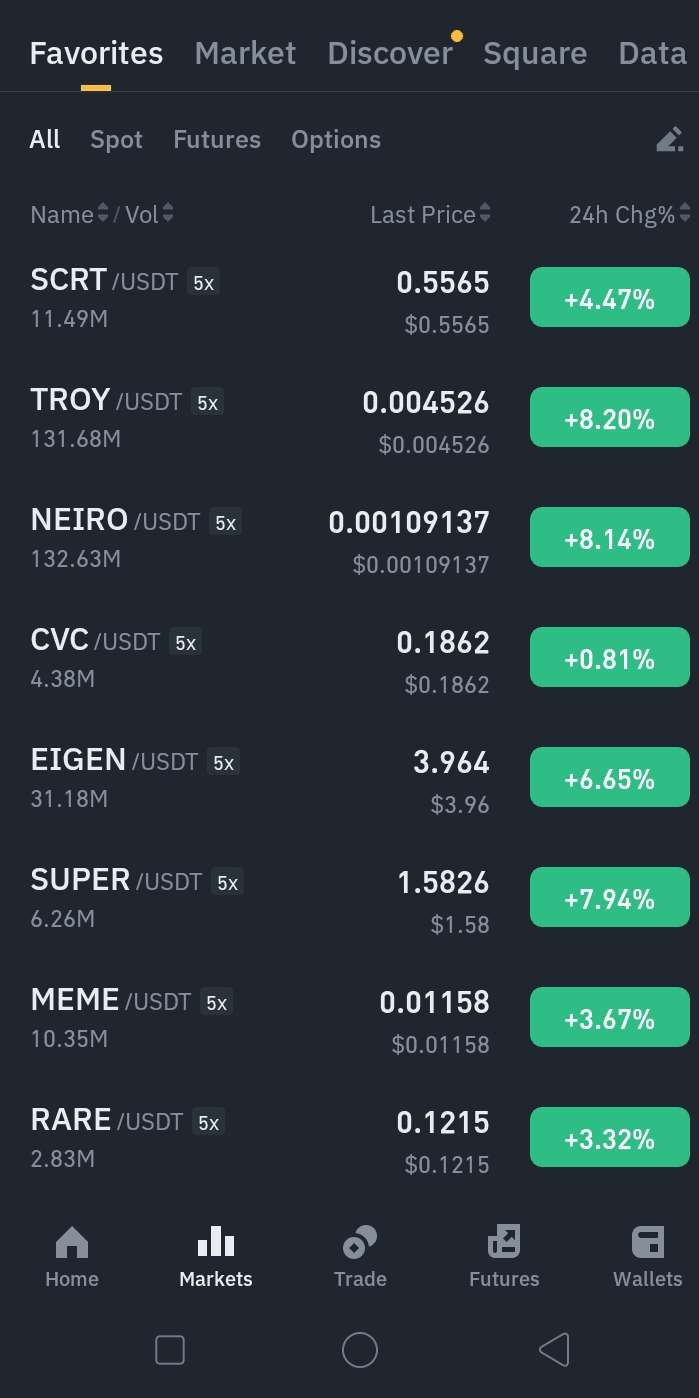Filter favorites by Spot

point(116,140)
